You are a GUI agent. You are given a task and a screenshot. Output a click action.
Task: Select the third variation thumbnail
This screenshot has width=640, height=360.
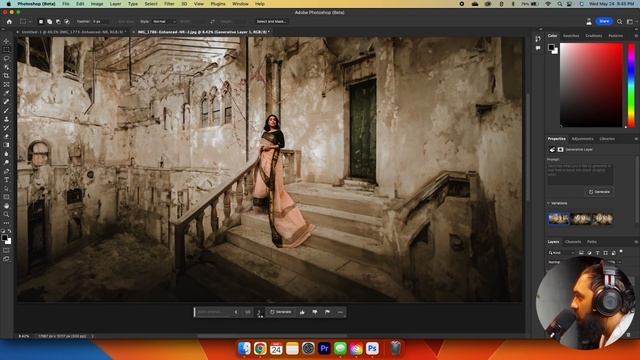tap(602, 219)
